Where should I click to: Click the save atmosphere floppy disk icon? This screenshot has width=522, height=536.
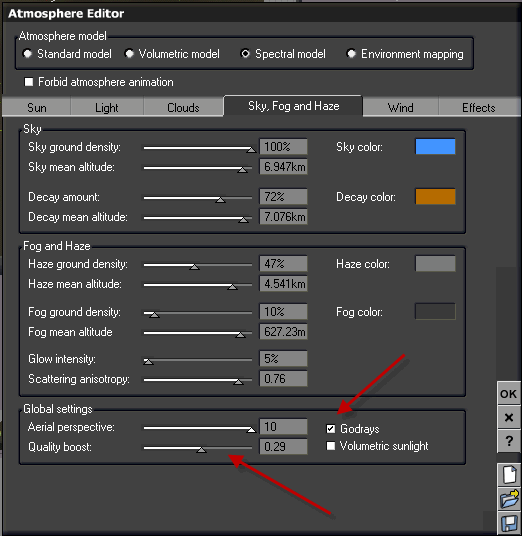[509, 523]
